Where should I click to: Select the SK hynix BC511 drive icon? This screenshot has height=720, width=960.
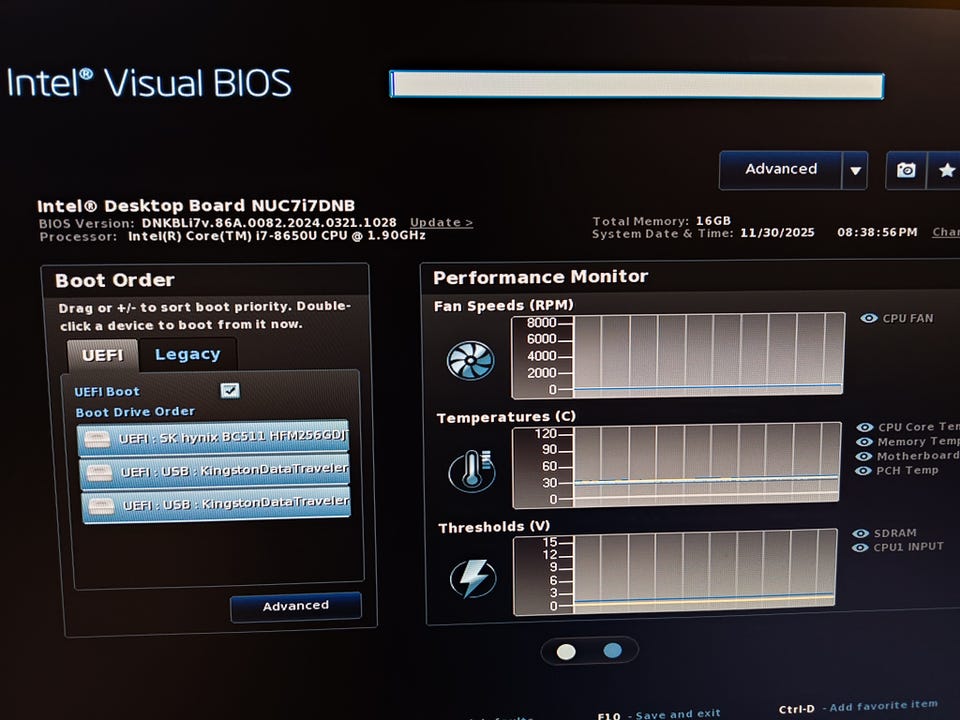[97, 438]
